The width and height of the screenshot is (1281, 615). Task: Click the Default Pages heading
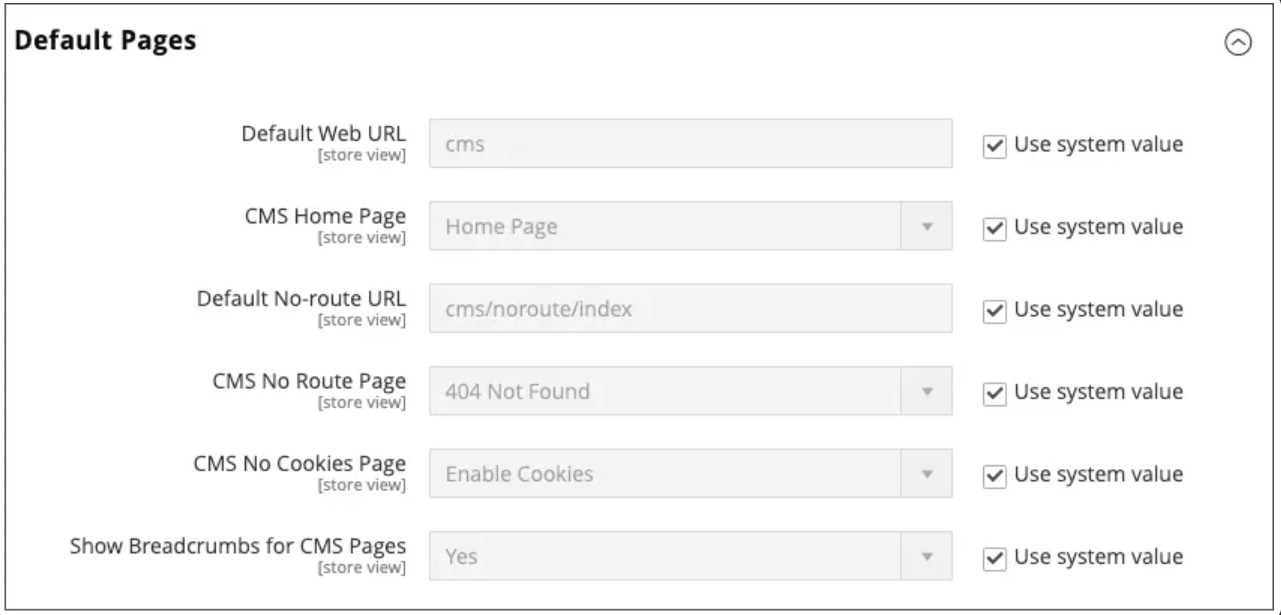106,41
